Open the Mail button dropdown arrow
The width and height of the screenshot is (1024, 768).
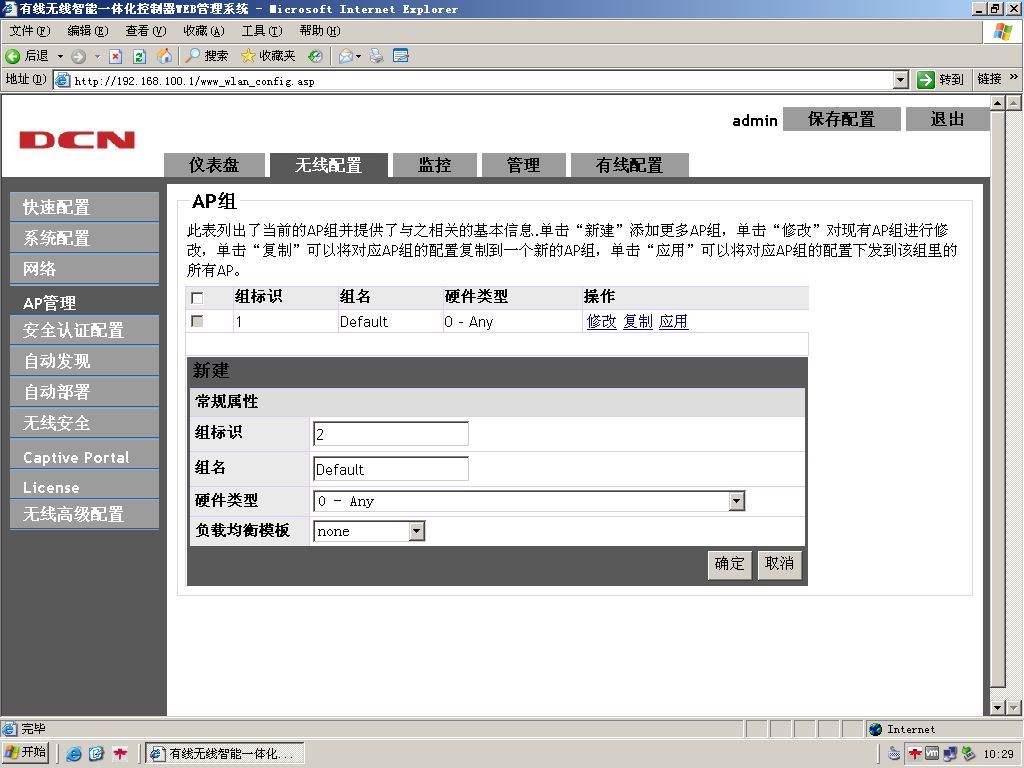[359, 56]
